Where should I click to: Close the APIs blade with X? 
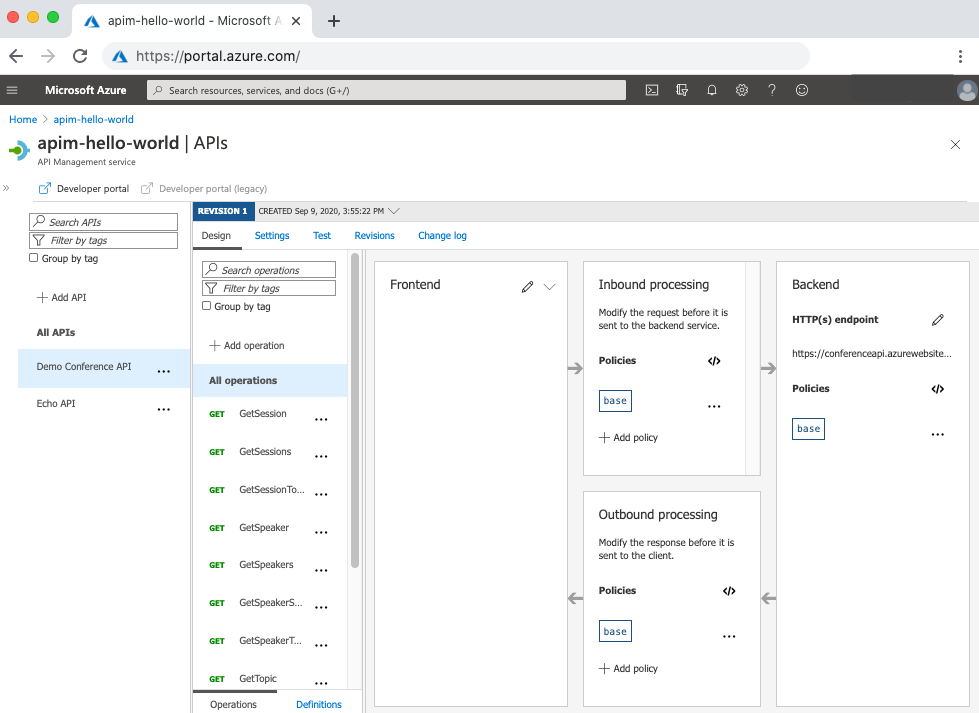(955, 145)
